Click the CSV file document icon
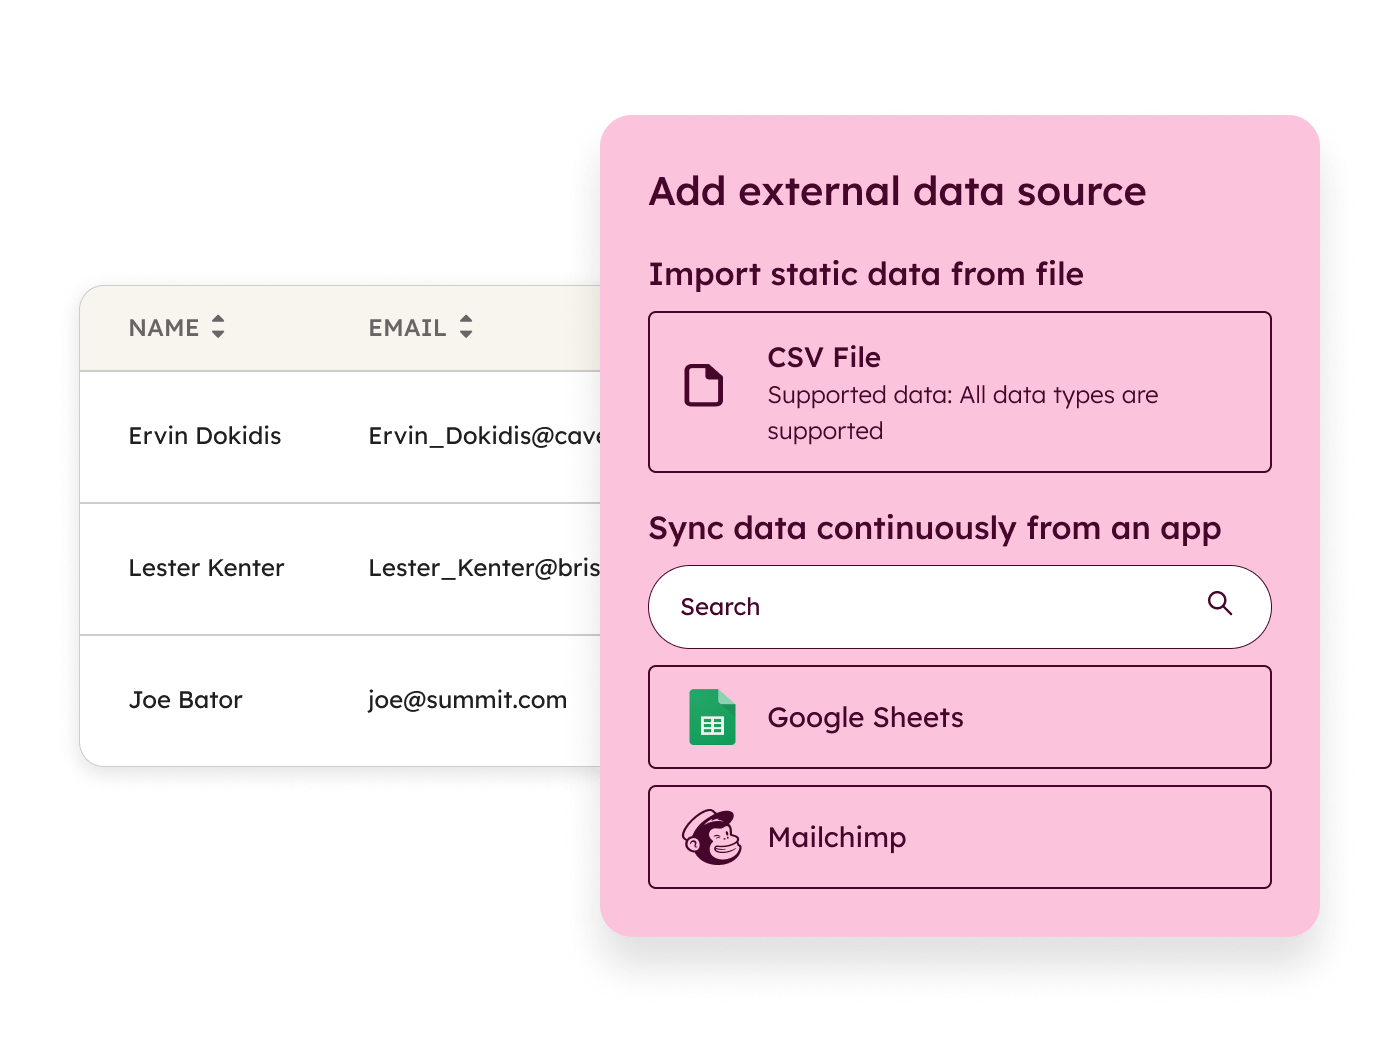 coord(703,386)
